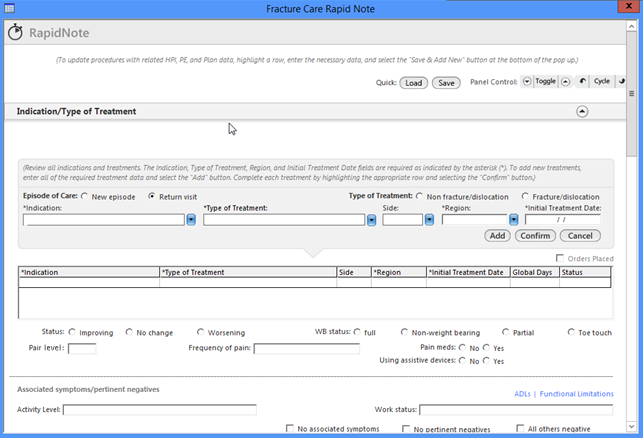Click the Quick Load button
643x438 pixels.
(x=413, y=83)
